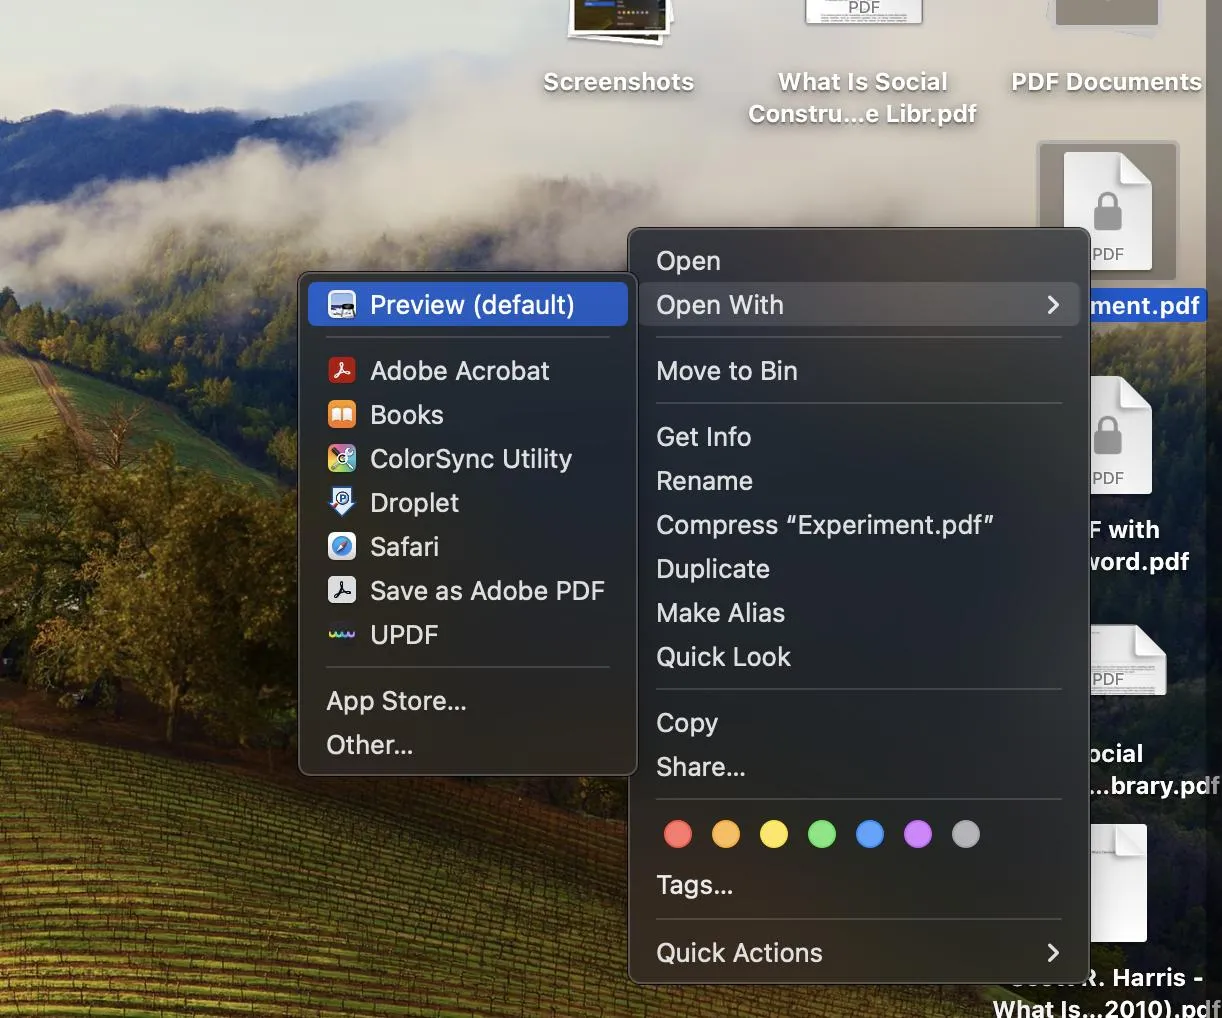
Task: Click the Books app icon
Action: [x=342, y=415]
